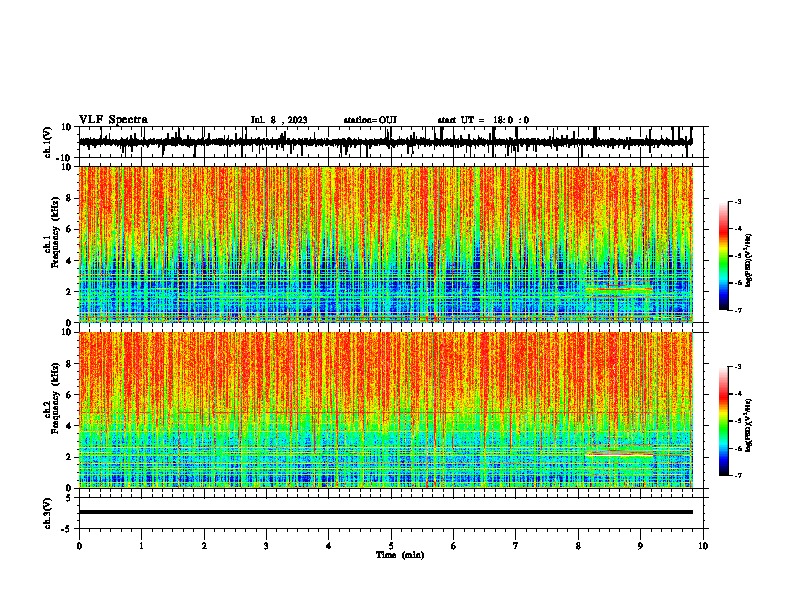Click time axis tick label 8
792x612 pixels.
point(578,546)
